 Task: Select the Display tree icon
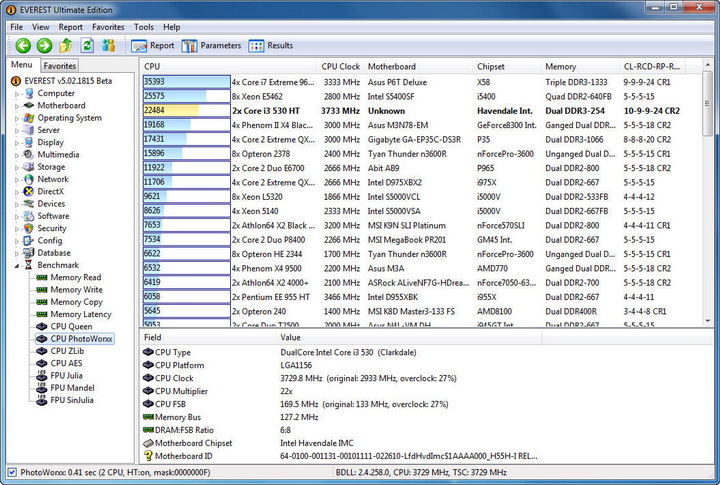(x=29, y=142)
